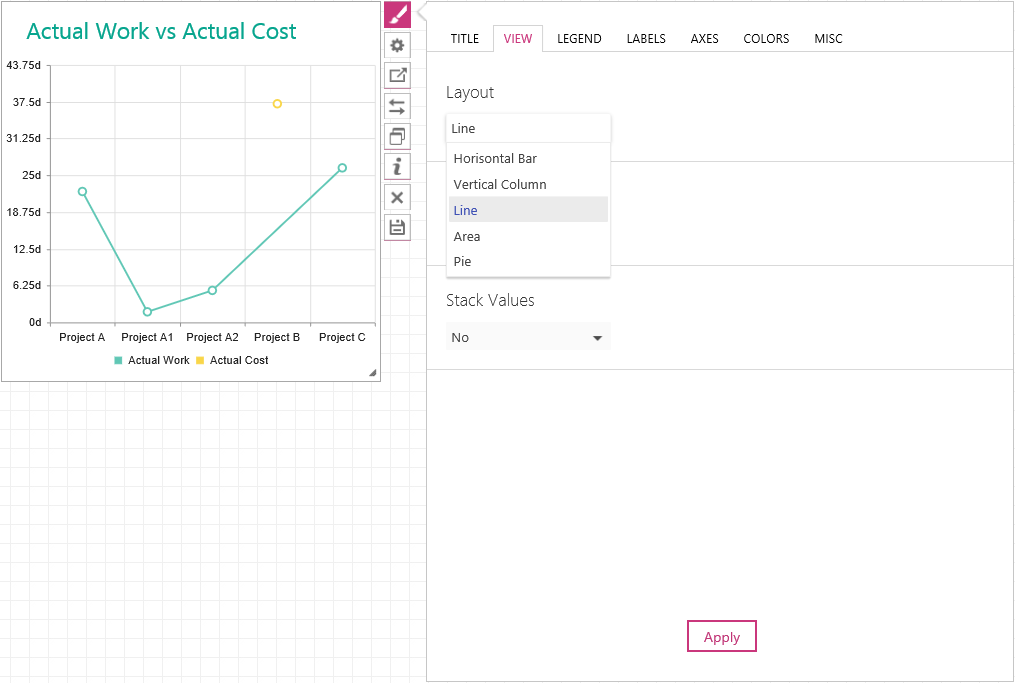Click the chart corner resize handle
The height and width of the screenshot is (683, 1015).
pyautogui.click(x=372, y=373)
